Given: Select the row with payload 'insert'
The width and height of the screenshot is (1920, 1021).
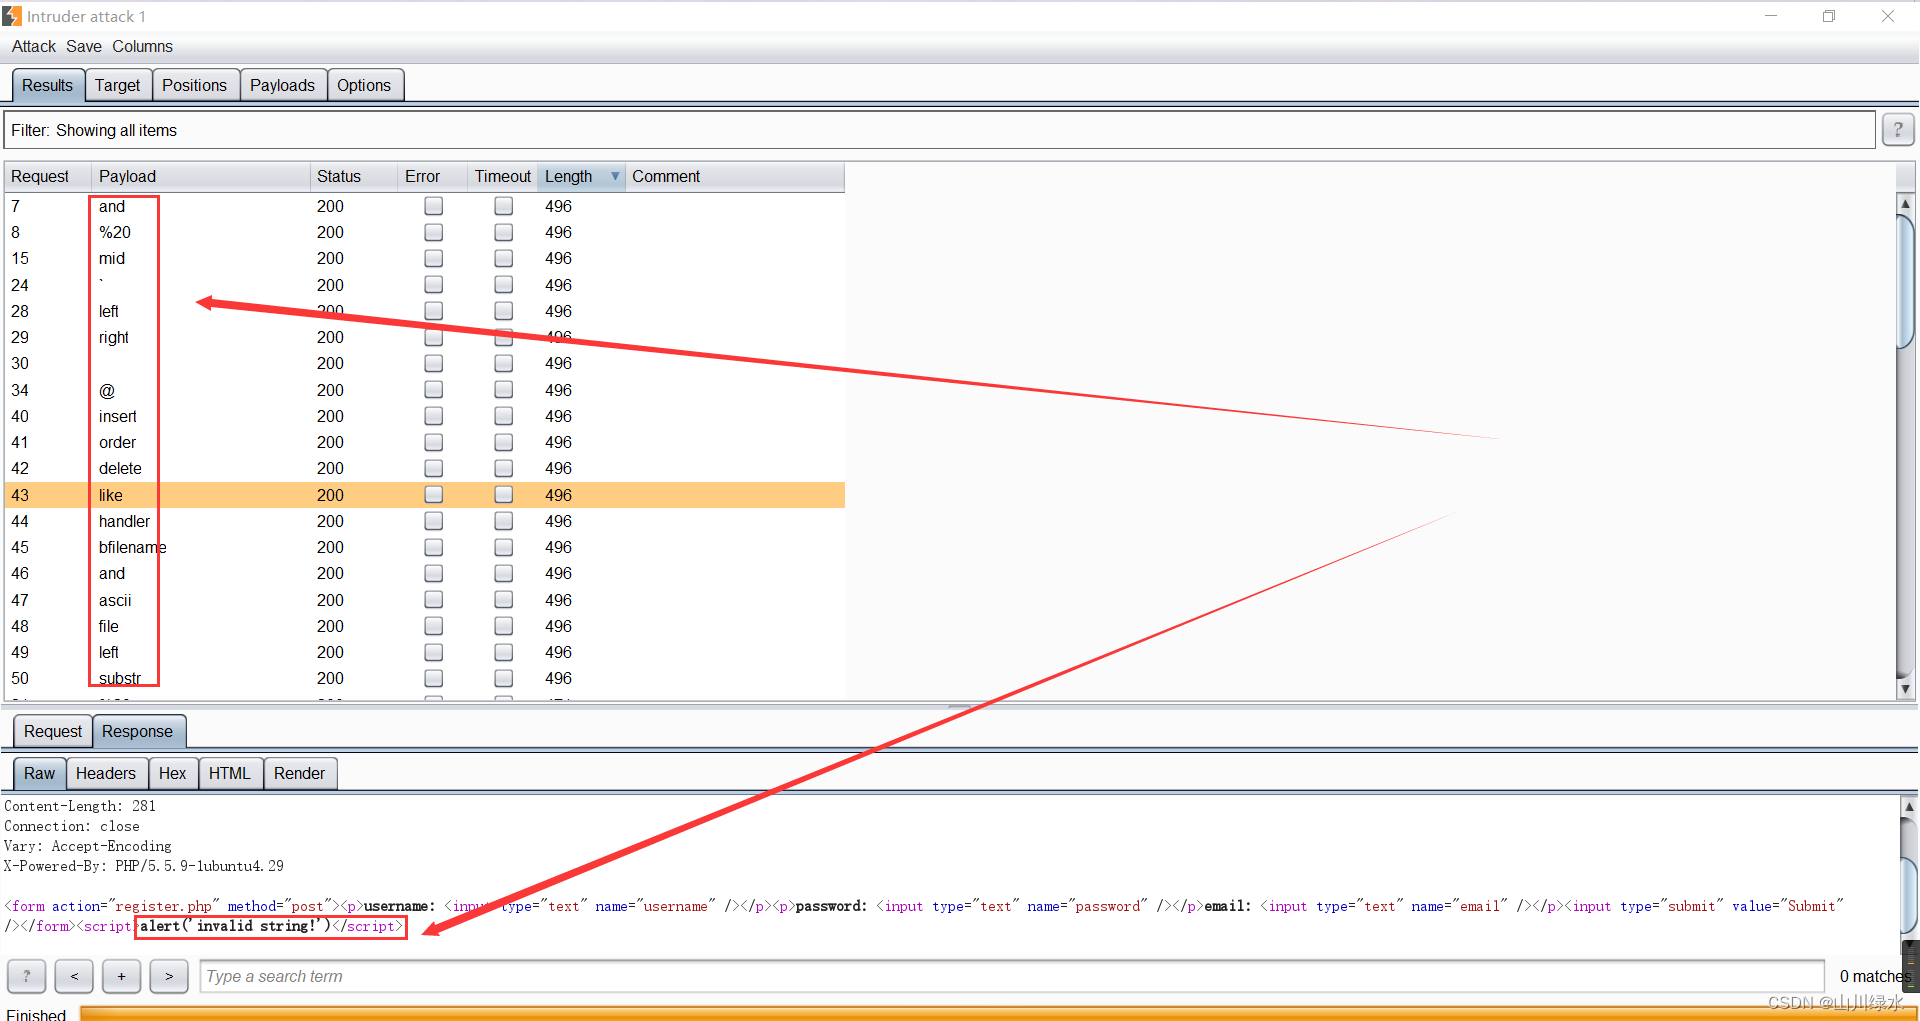Looking at the screenshot, I should [x=425, y=416].
